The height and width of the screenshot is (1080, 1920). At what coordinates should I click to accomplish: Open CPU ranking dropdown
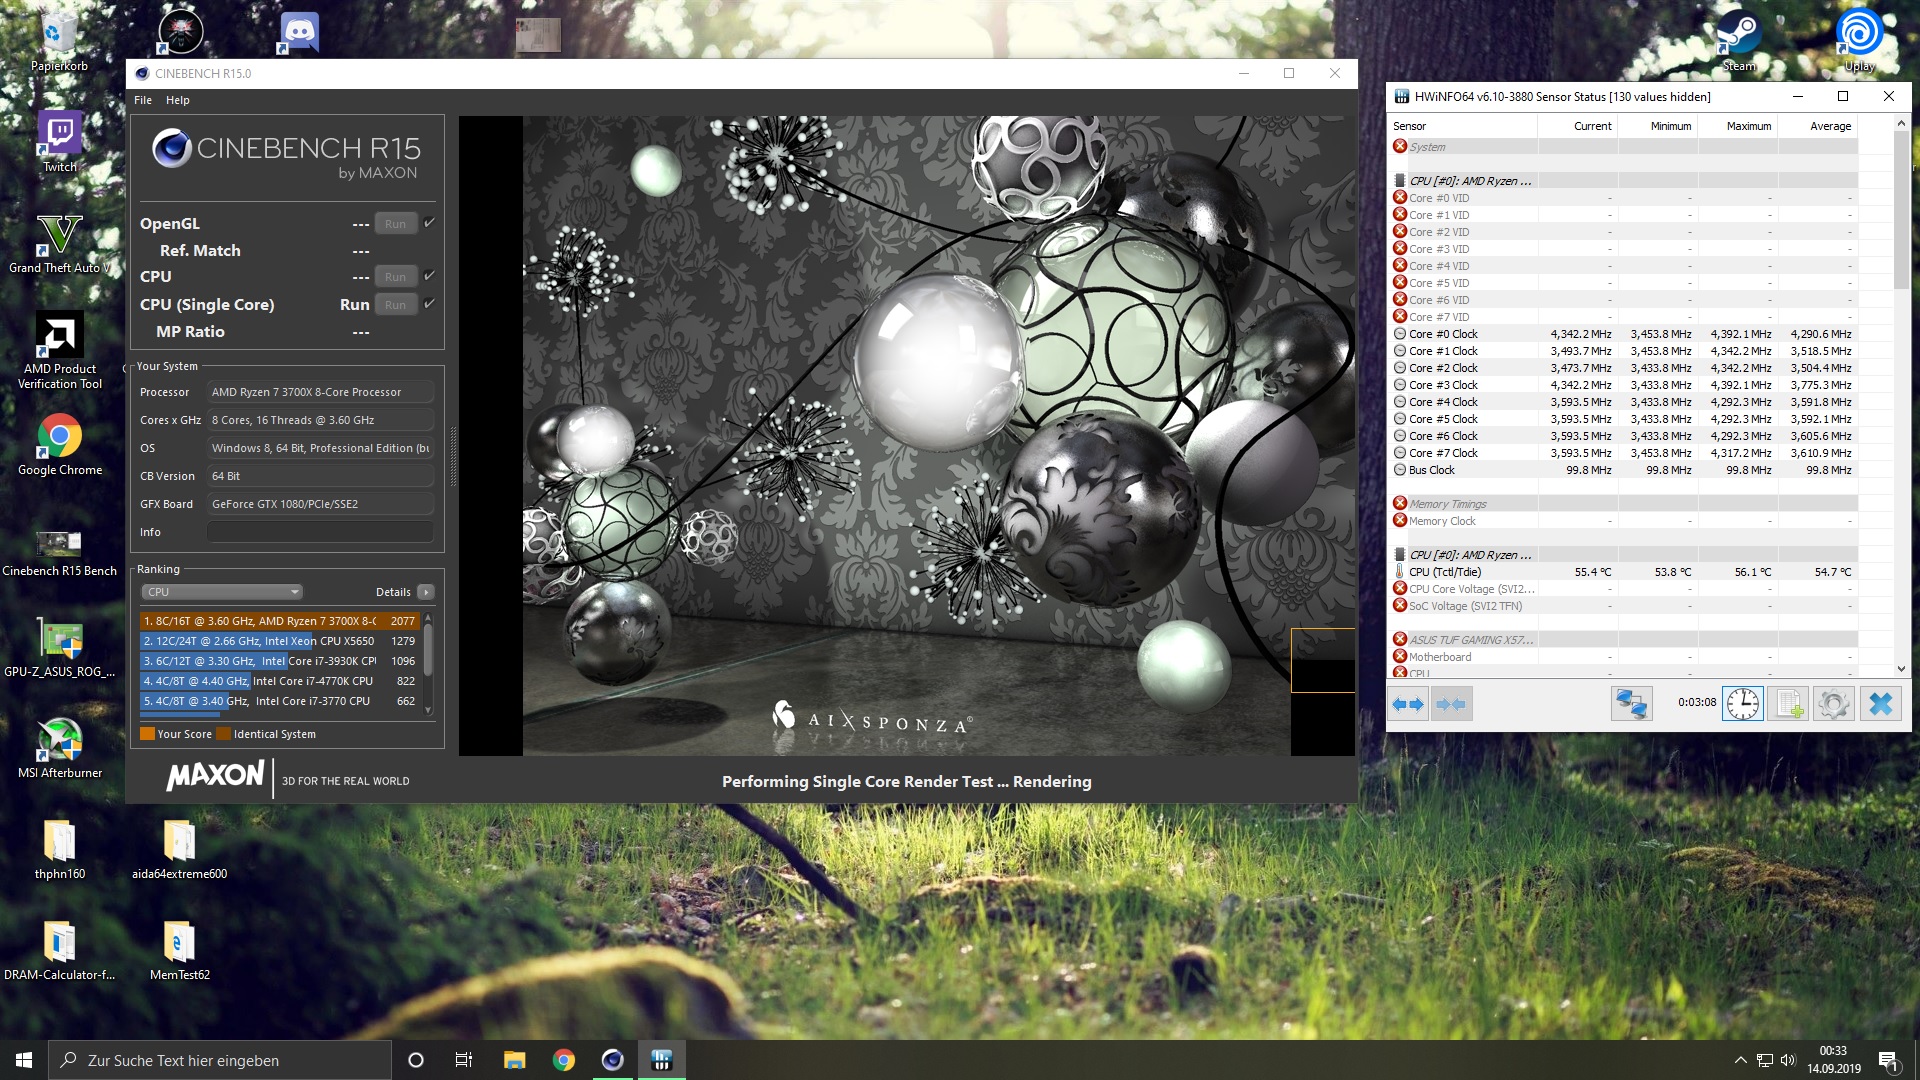pyautogui.click(x=221, y=592)
